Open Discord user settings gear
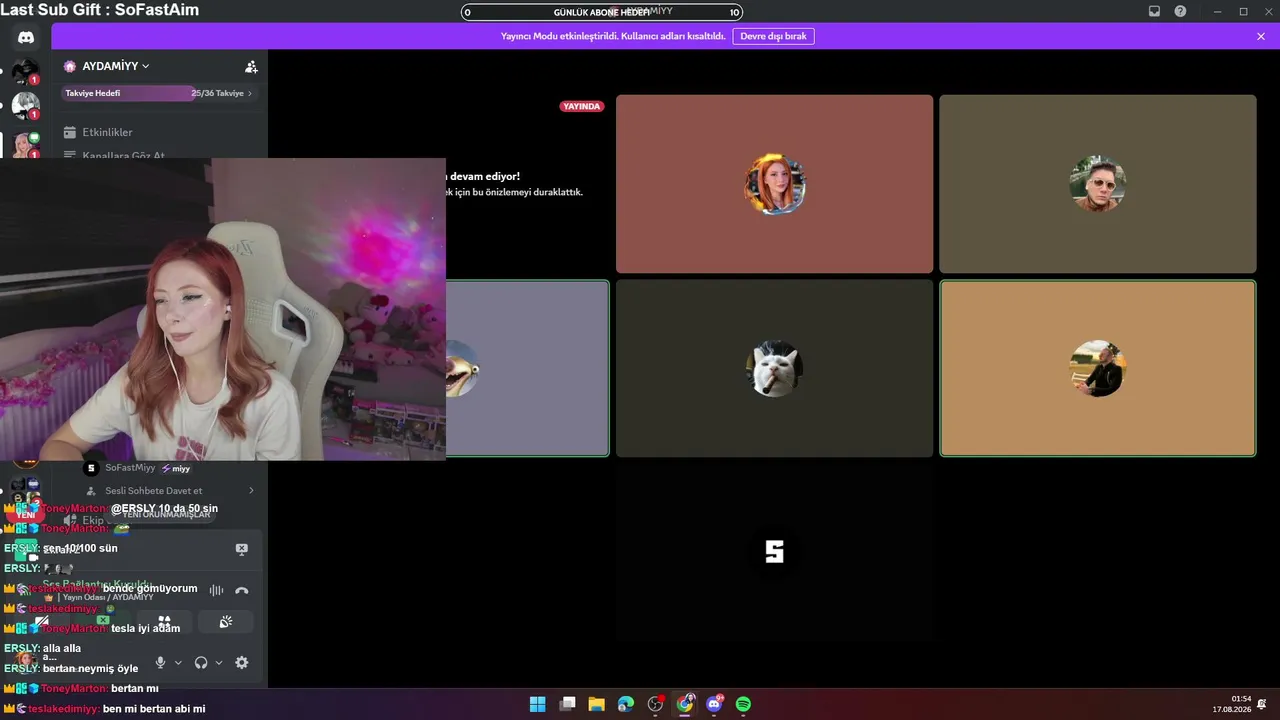Screen dimensions: 1280x720 tap(241, 662)
